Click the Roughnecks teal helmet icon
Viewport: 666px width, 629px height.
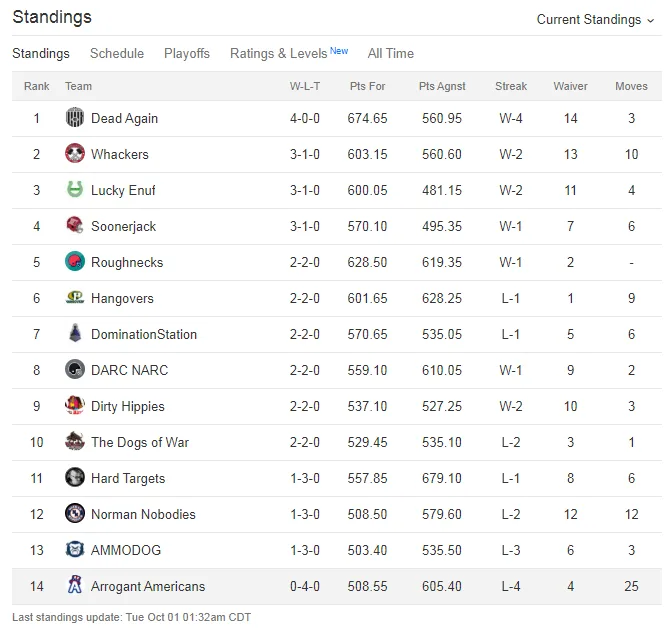click(75, 262)
